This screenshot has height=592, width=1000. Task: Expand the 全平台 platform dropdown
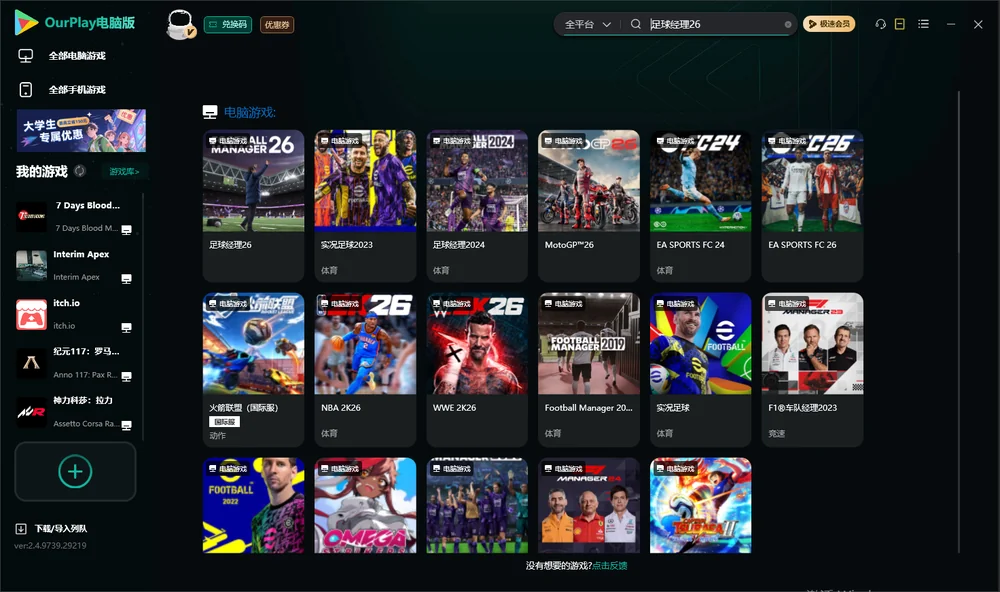pos(587,24)
